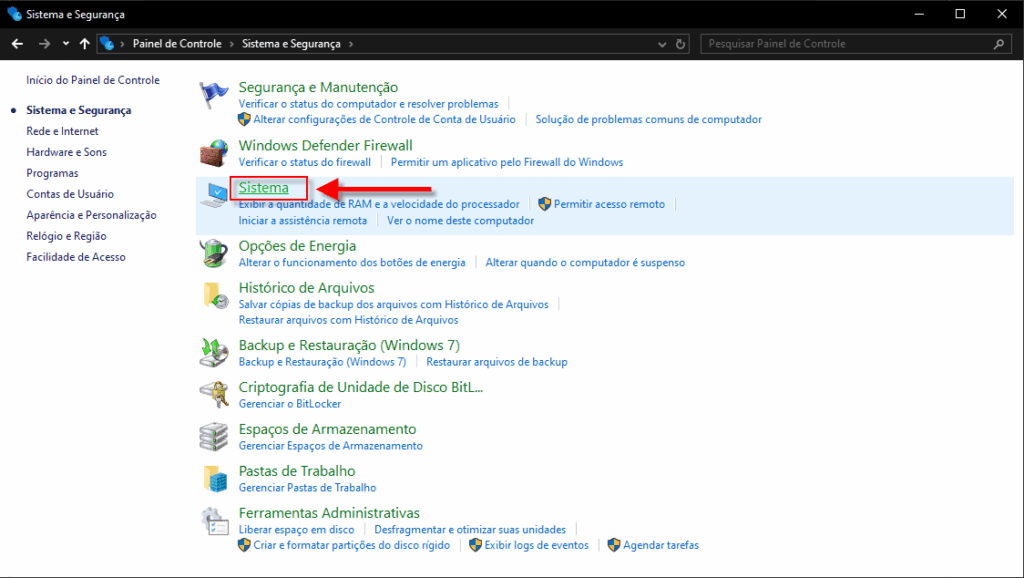Open the Ferramentas Administrativas gear icon
1024x578 pixels.
(215, 521)
